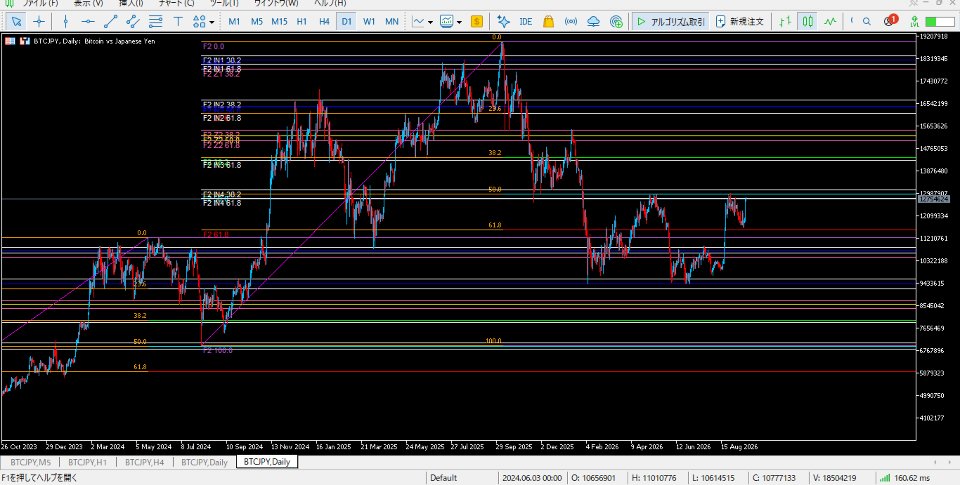960x485 pixels.
Task: Pick the trendline drawing tool
Action: (x=110, y=21)
